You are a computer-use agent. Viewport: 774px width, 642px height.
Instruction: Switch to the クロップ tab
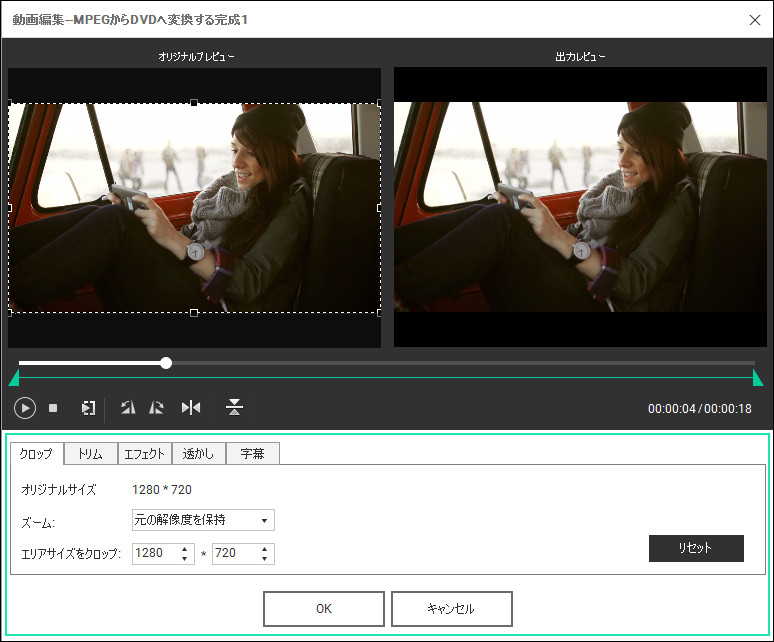coord(37,453)
